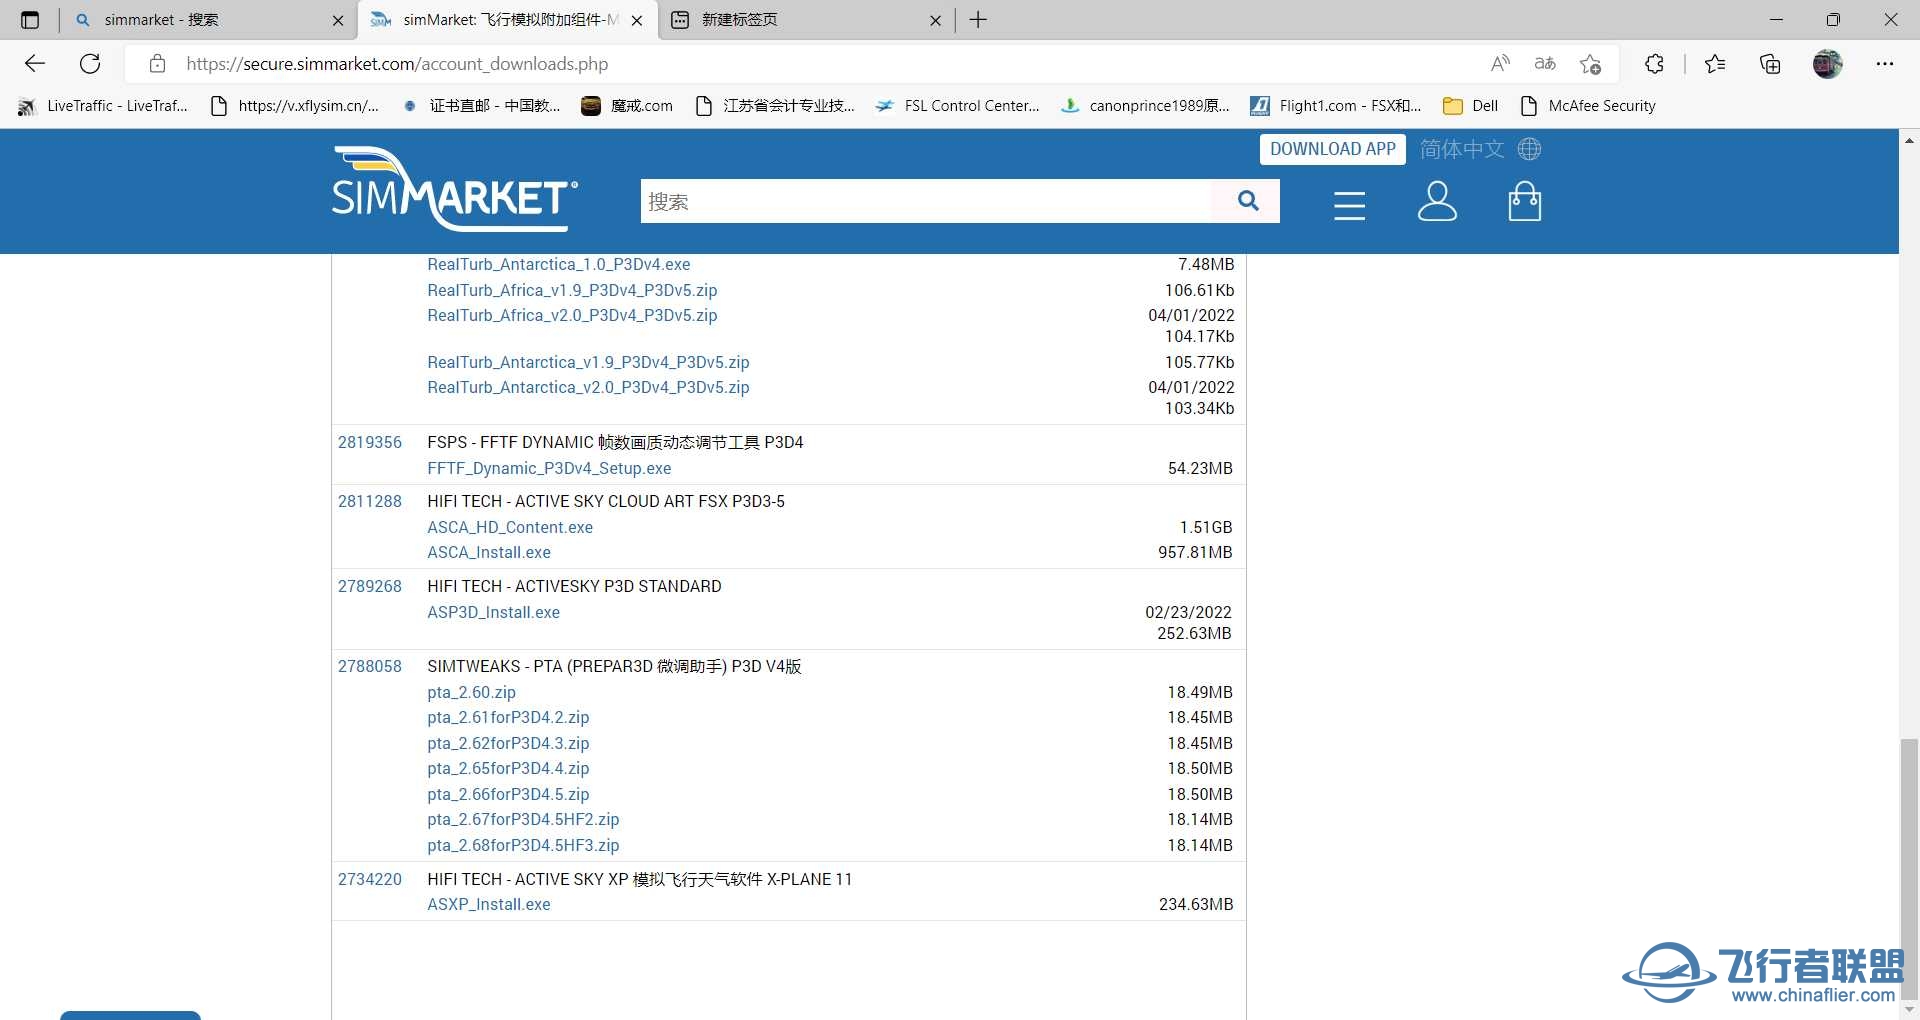The image size is (1920, 1020).
Task: Open the 证书直邮 bookmark
Action: 481,106
